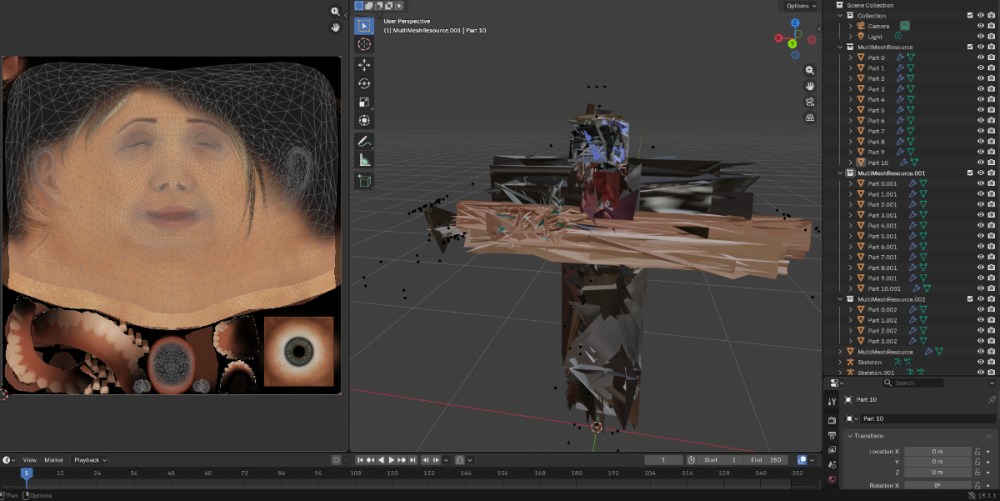The image size is (1000, 501).
Task: Play the animation in timeline
Action: (391, 460)
